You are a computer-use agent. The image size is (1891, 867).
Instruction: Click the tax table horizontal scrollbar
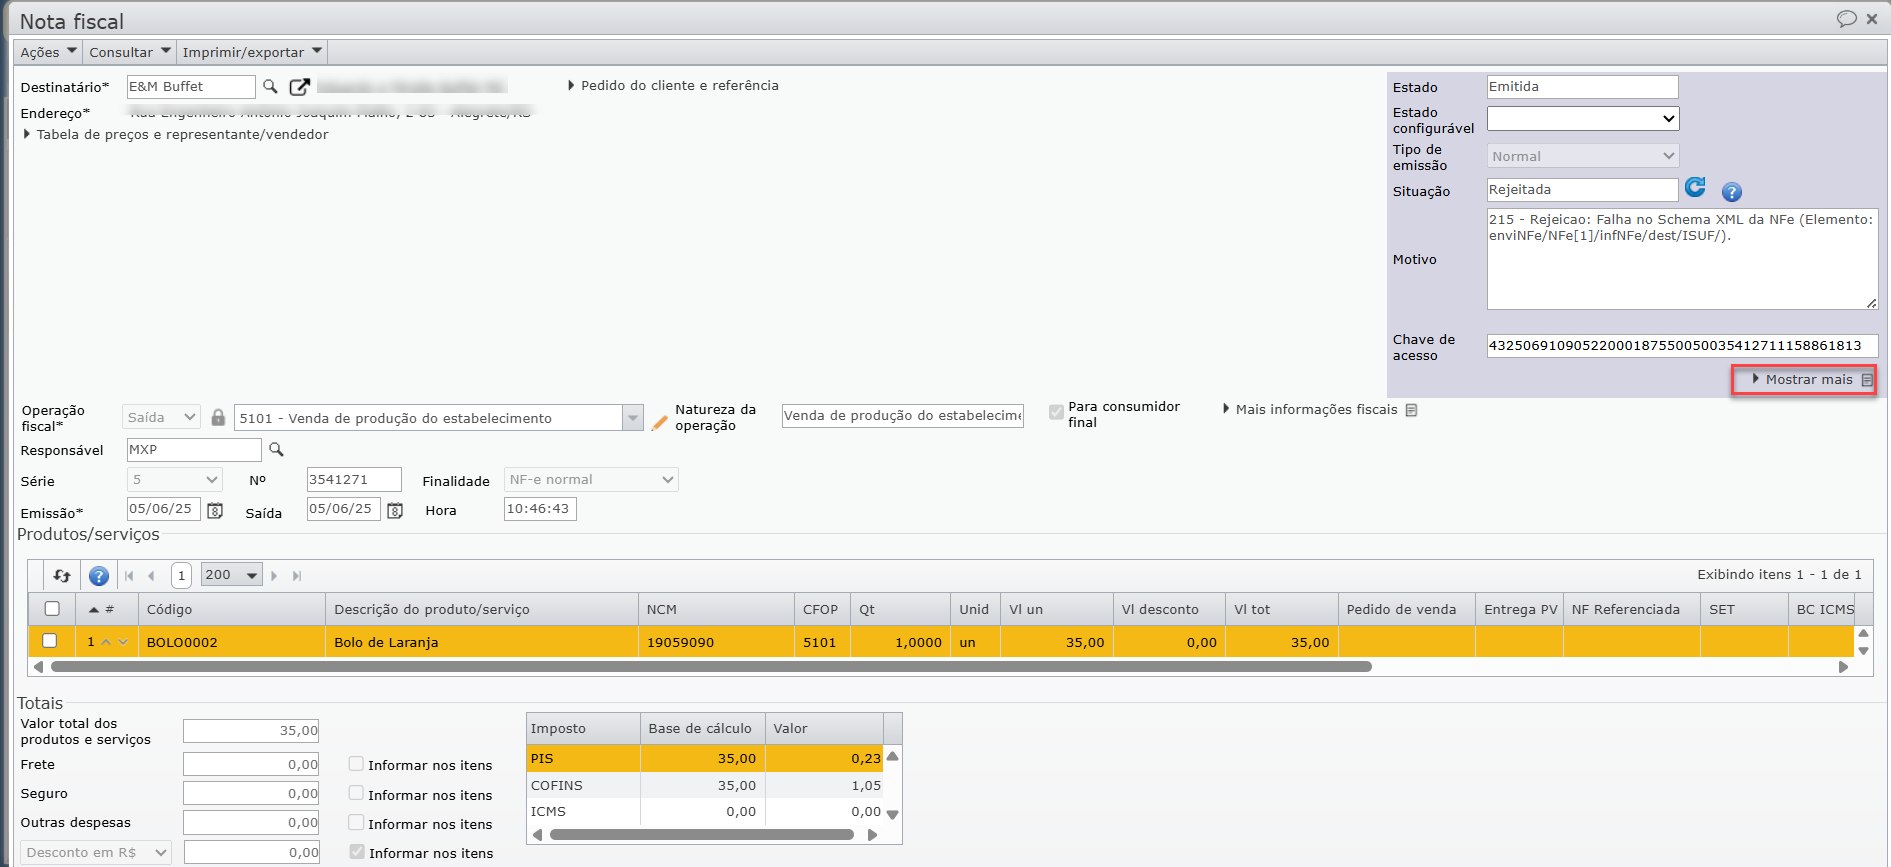point(701,835)
